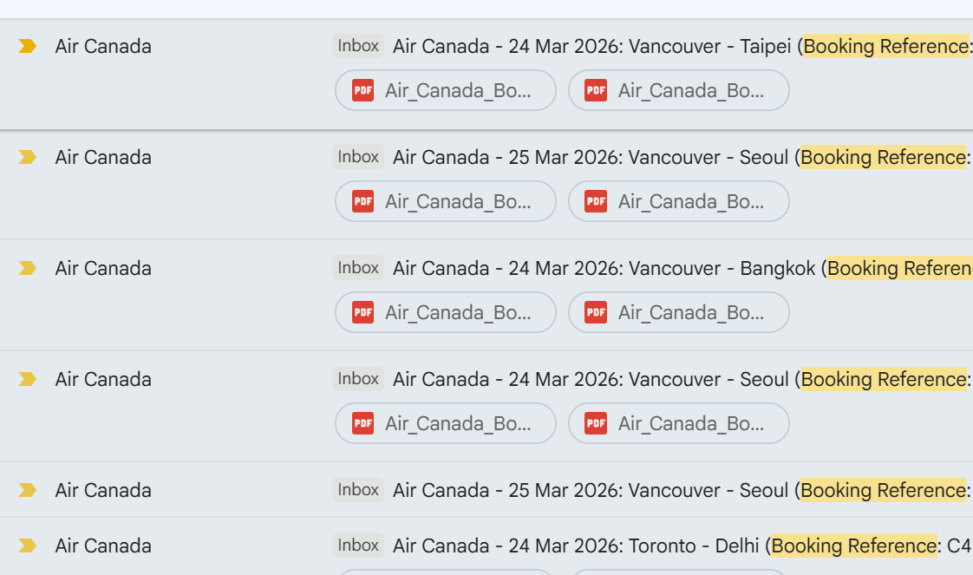Image resolution: width=973 pixels, height=575 pixels.
Task: Click the second PDF icon in the Vancouver - Bangkok email
Action: 595,312
